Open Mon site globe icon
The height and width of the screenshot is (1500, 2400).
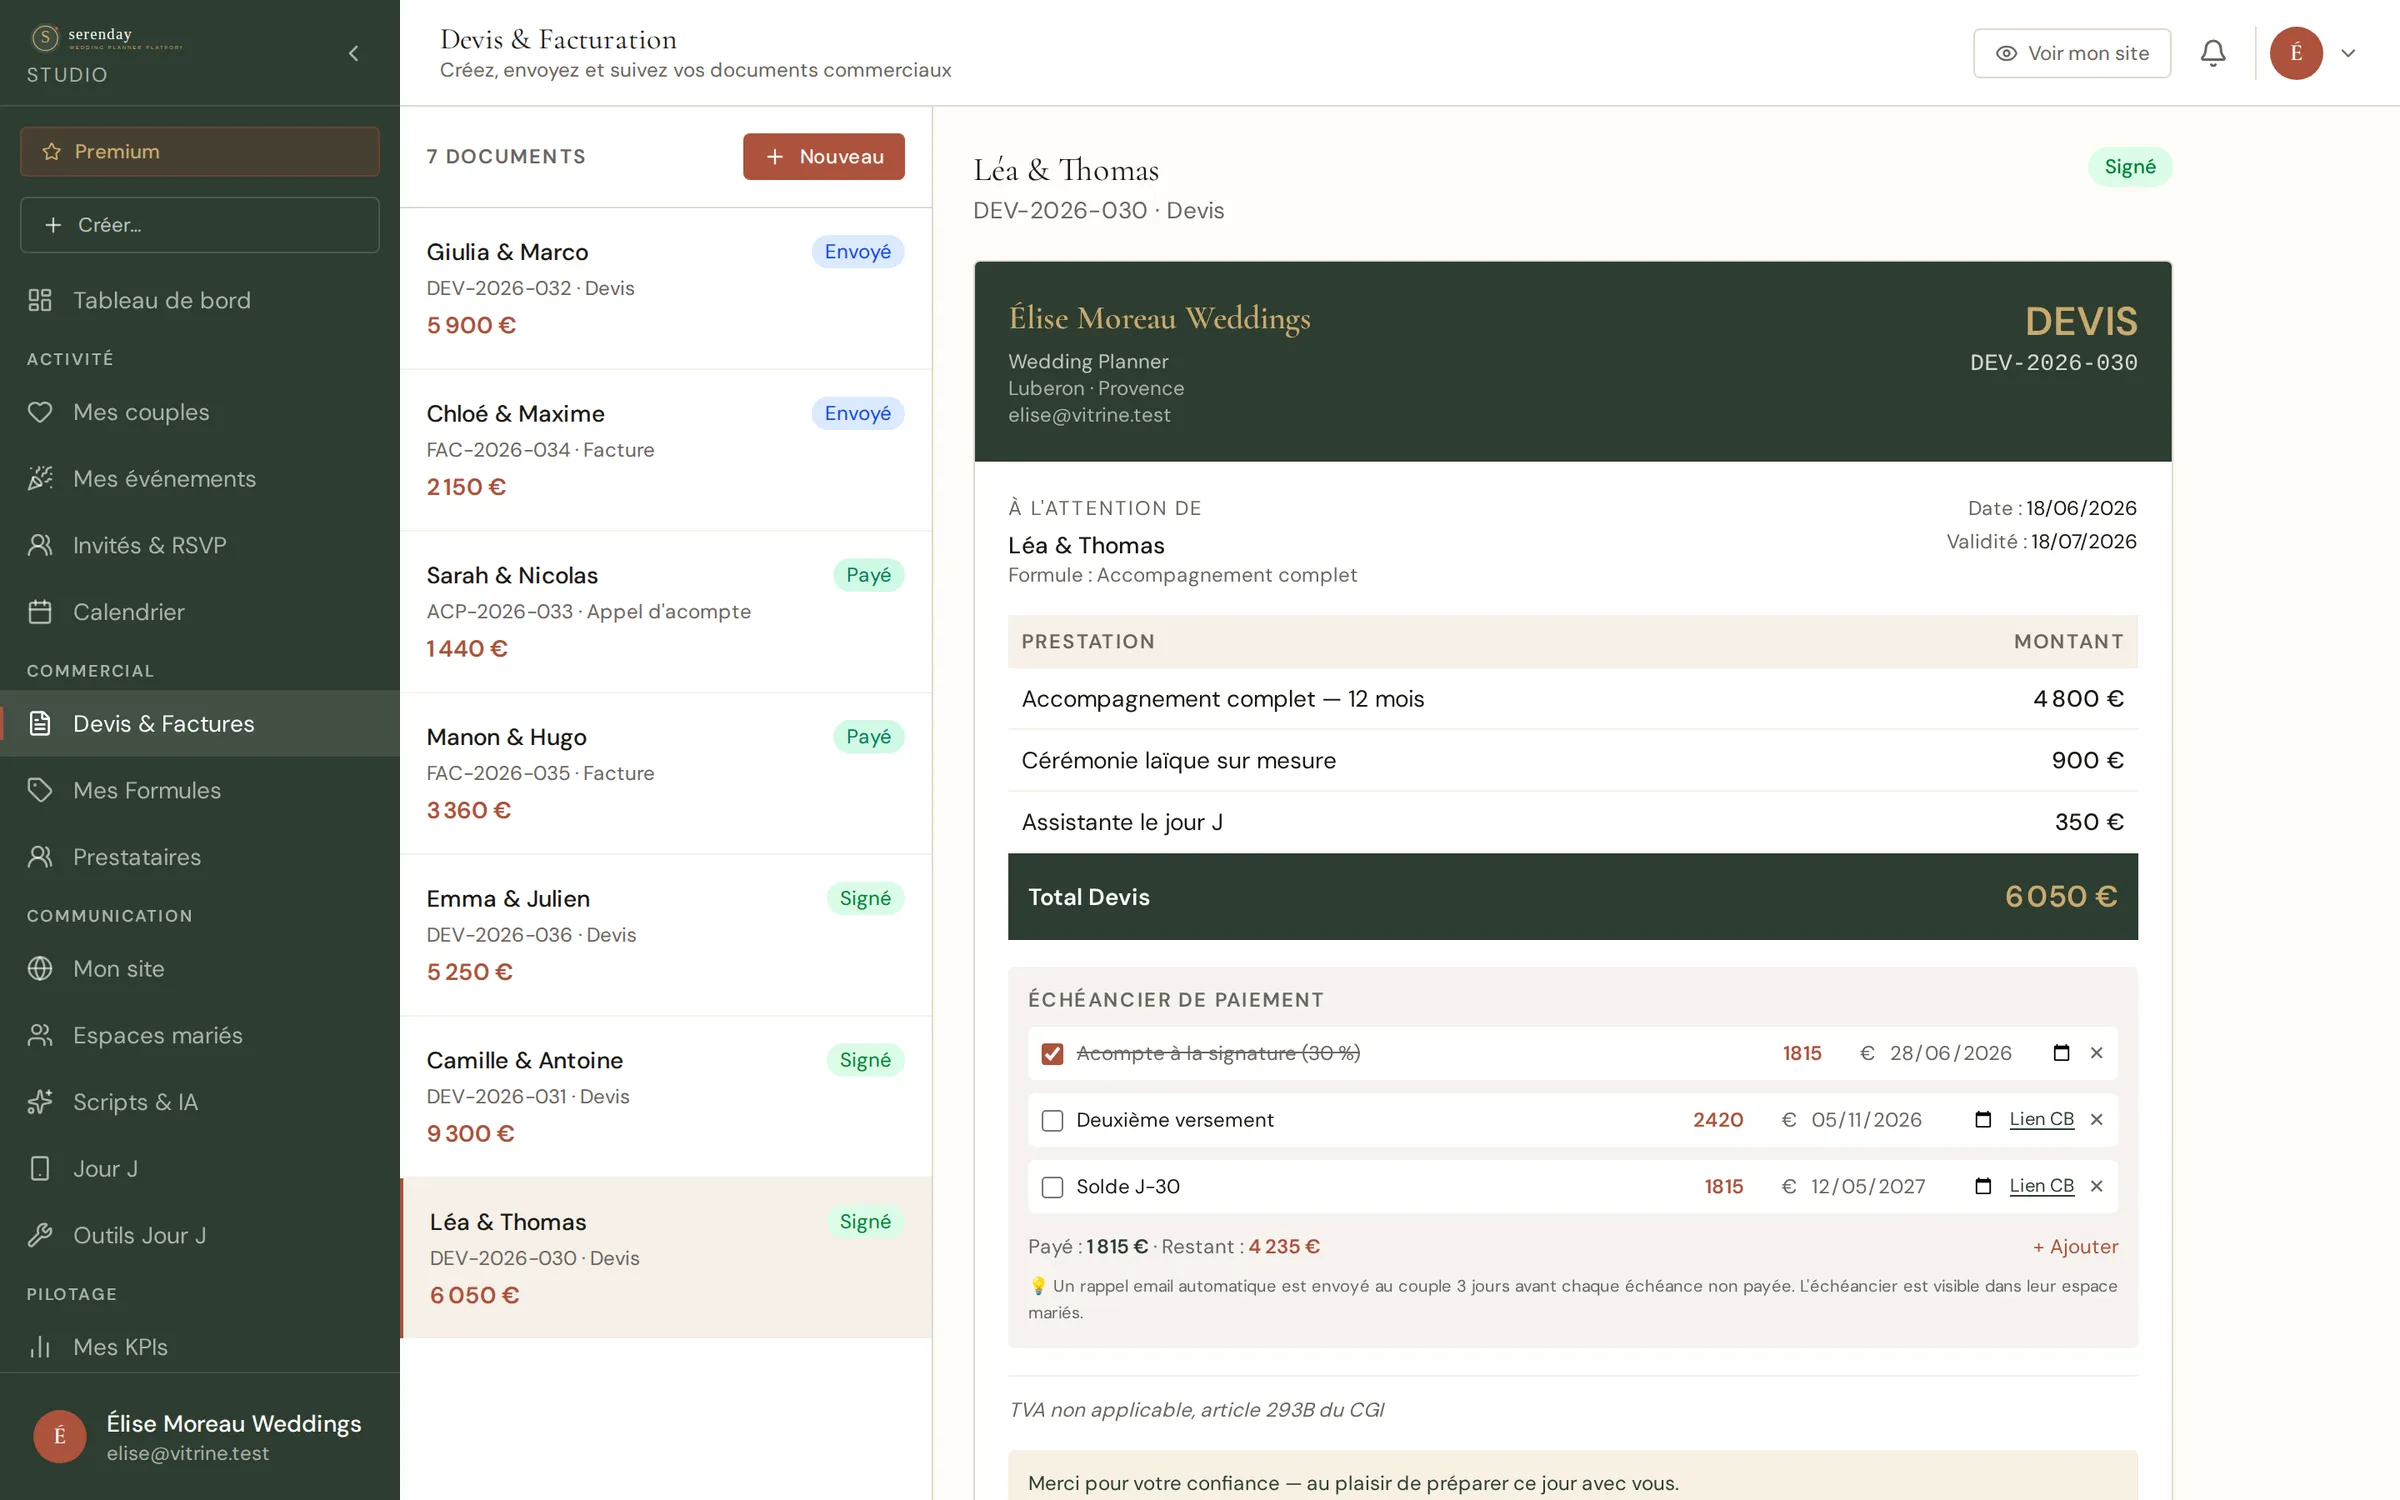click(40, 968)
